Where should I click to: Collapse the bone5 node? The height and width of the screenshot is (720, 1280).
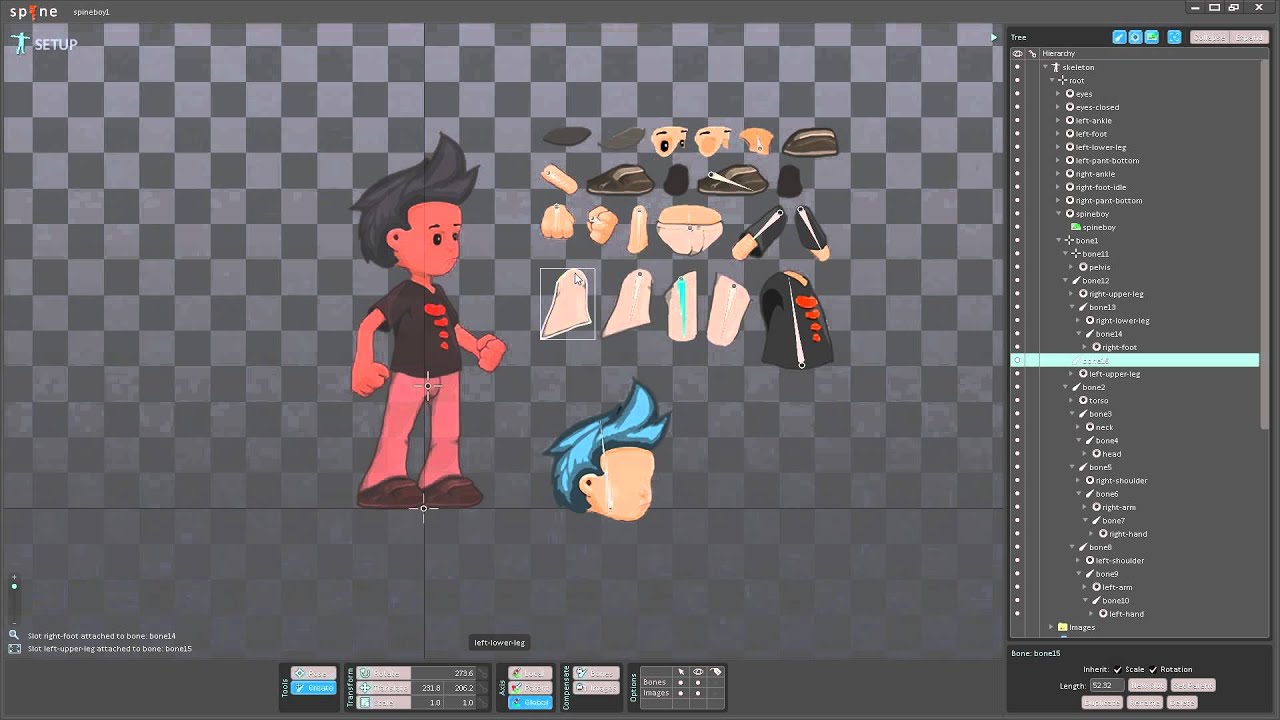point(1072,467)
